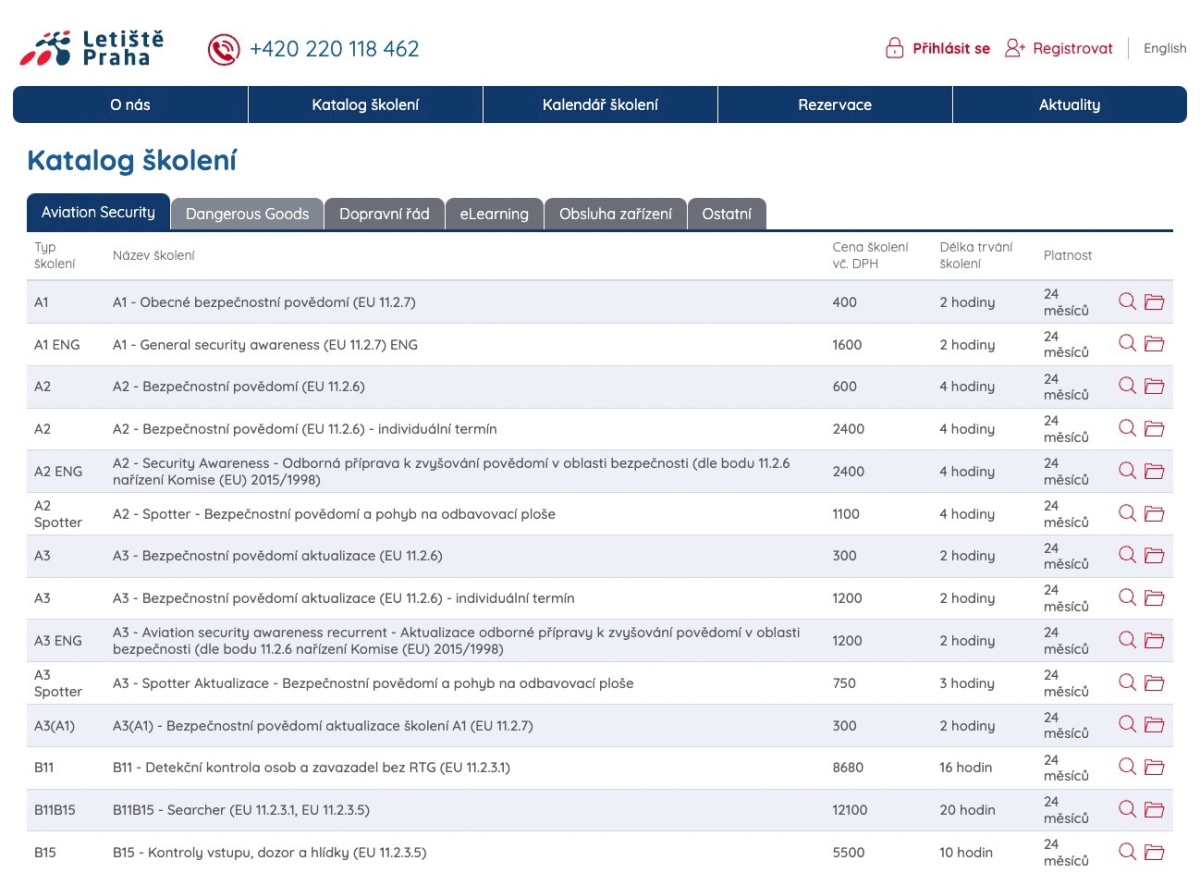Switch to the eLearning tab
The height and width of the screenshot is (873, 1200).
(494, 214)
